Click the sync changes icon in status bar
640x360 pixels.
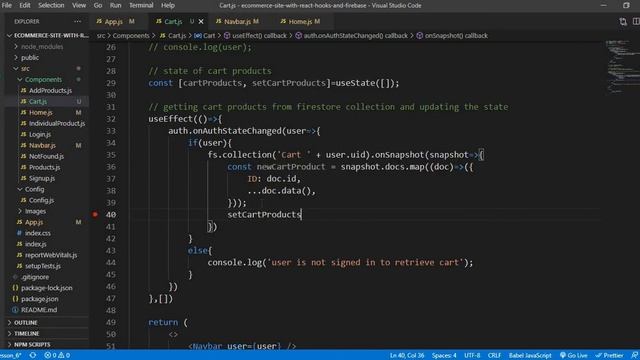pos(33,356)
